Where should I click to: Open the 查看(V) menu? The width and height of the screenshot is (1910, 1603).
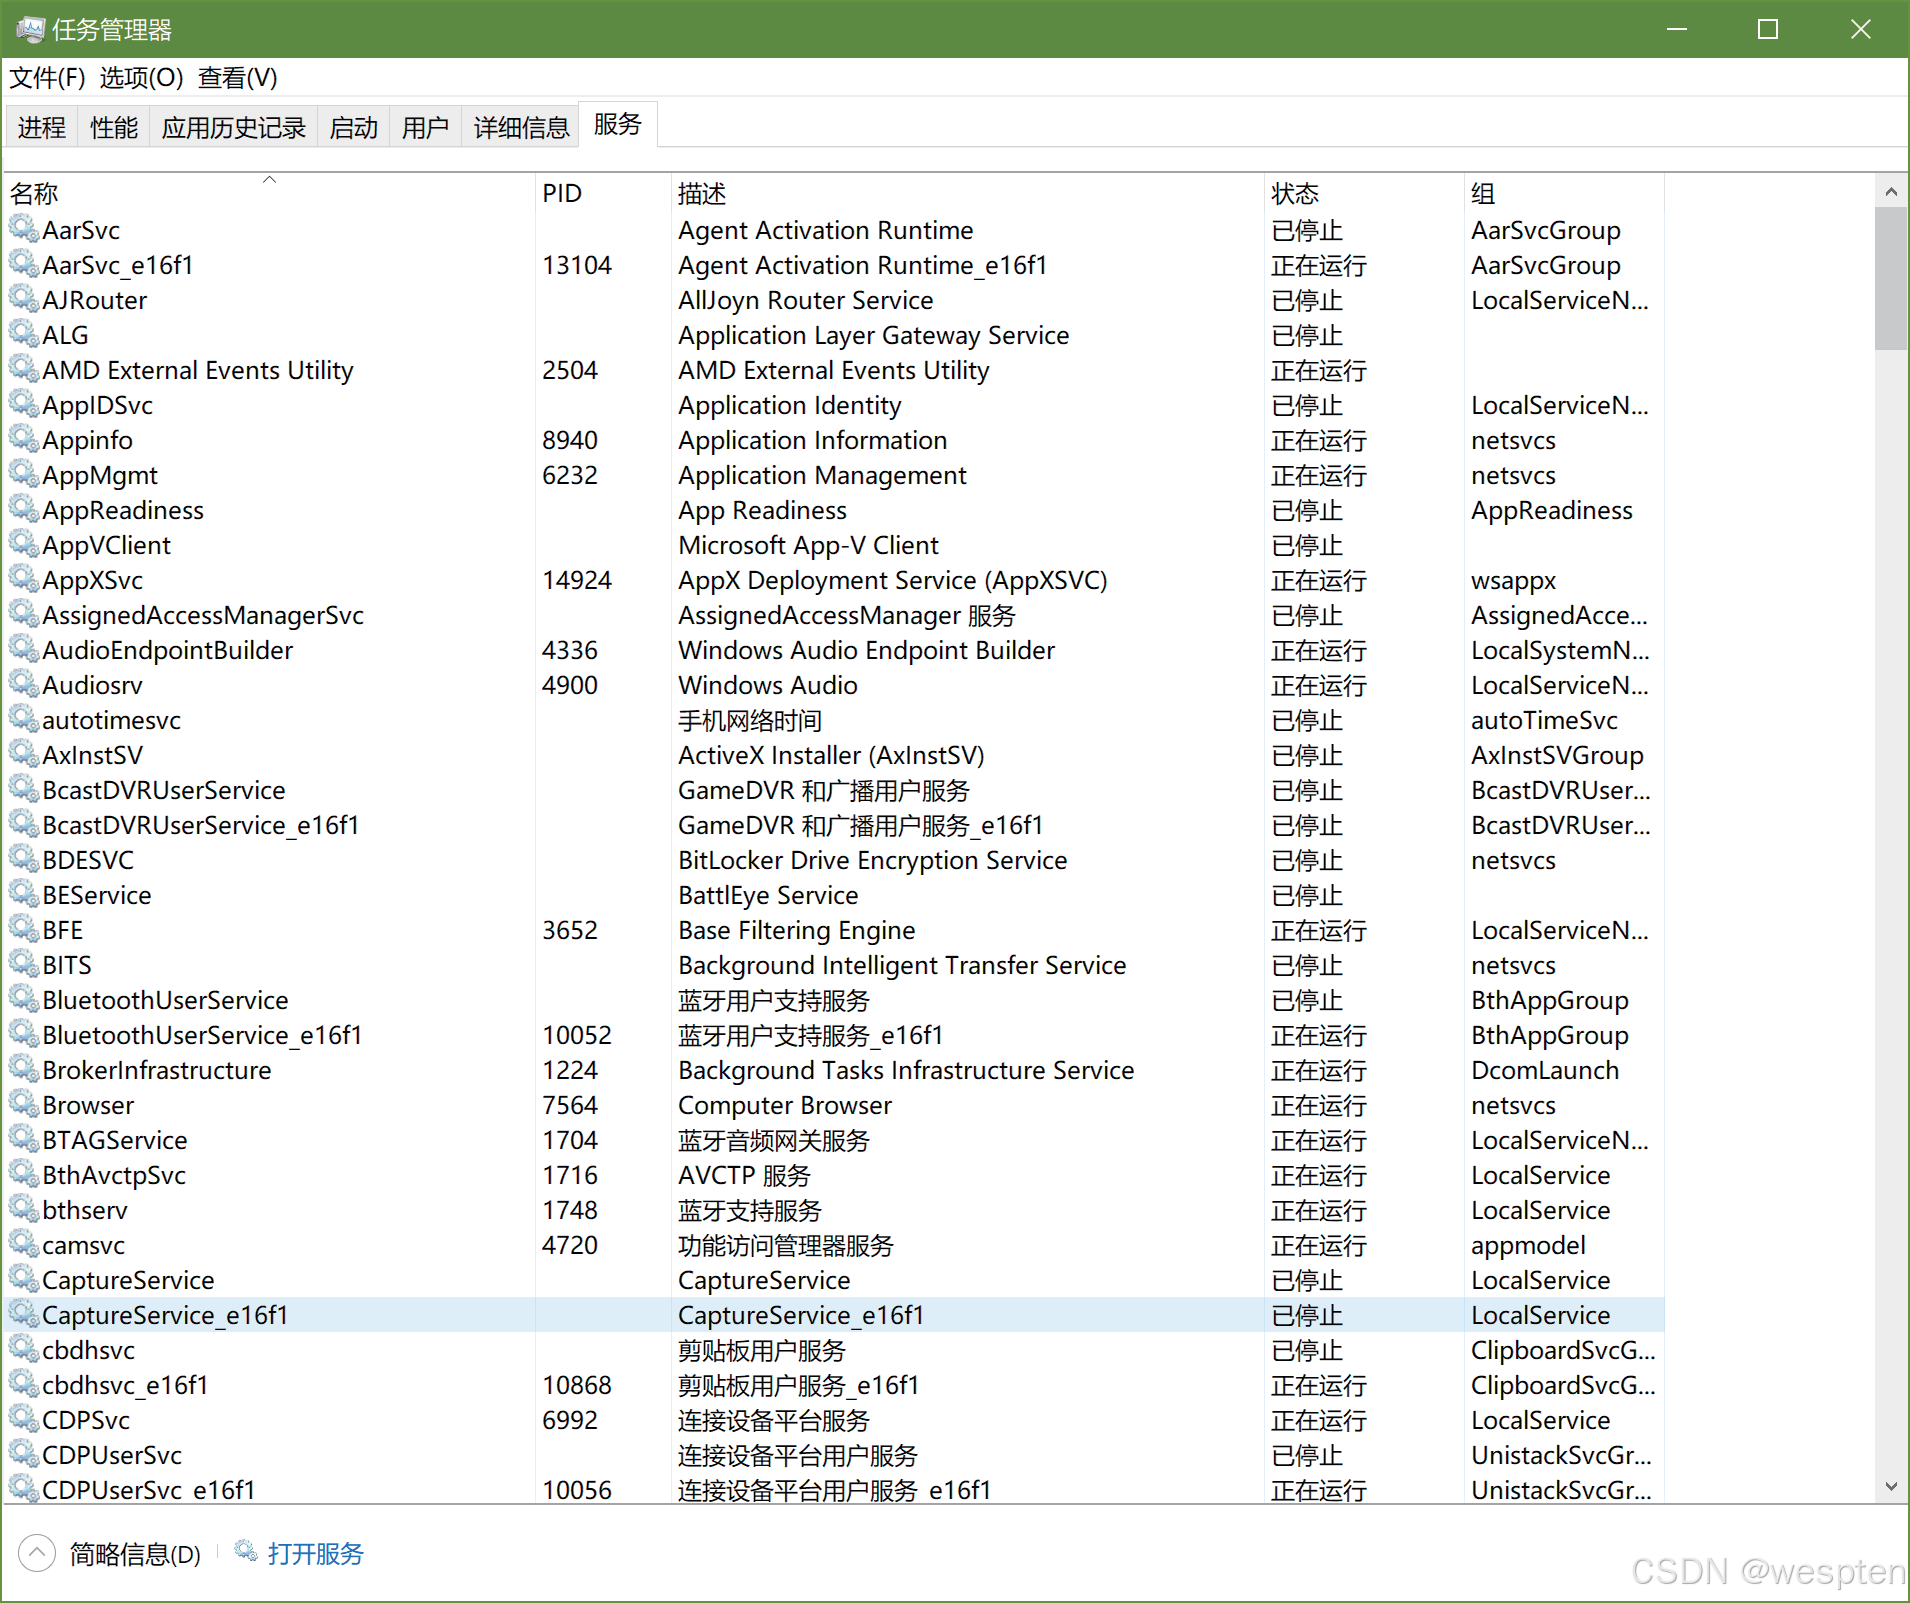click(x=237, y=77)
